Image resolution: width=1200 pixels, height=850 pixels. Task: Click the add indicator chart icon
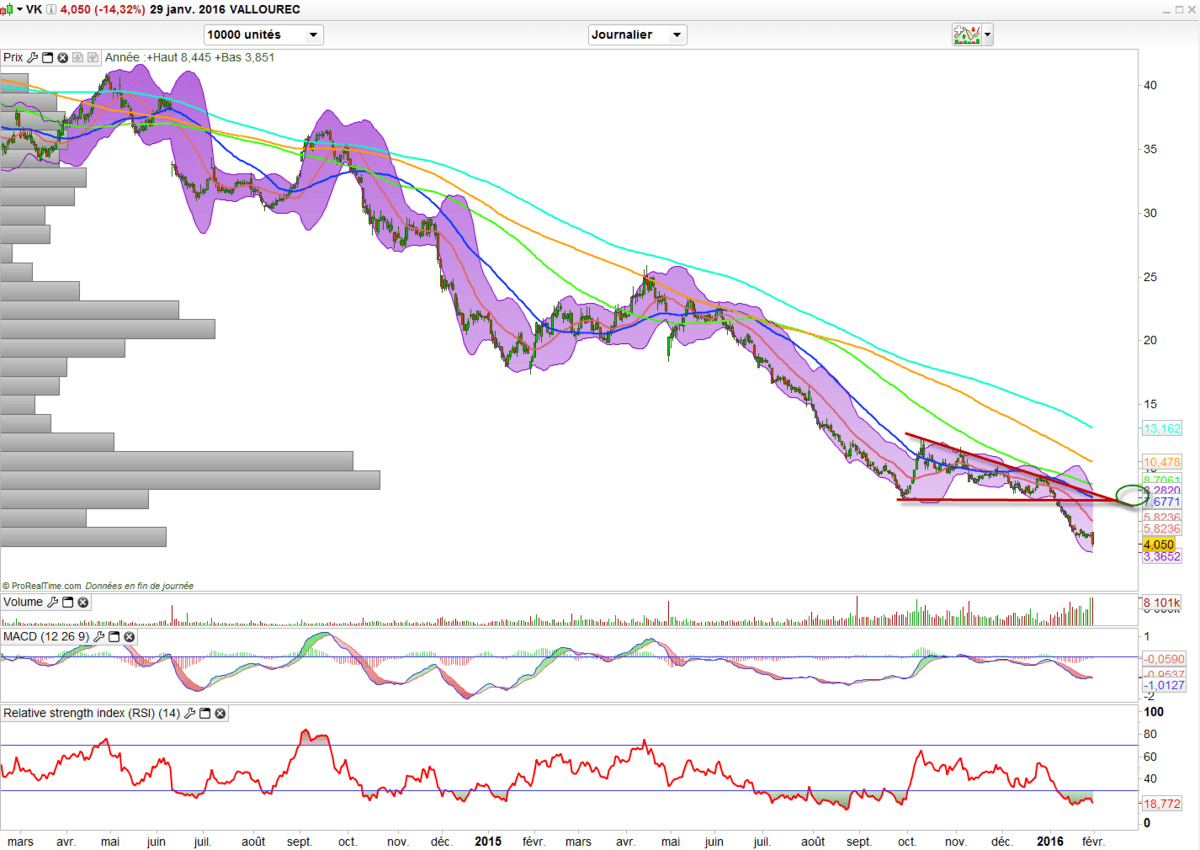tap(965, 35)
